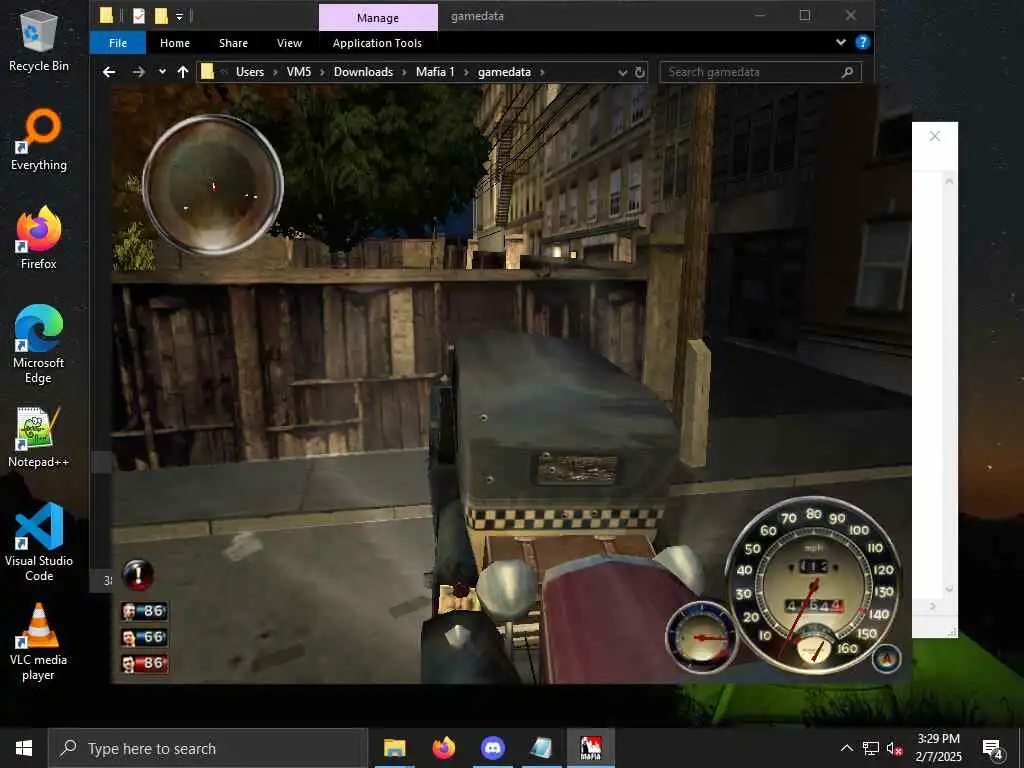Click the Mafia 1 breadcrumb segment

click(435, 72)
